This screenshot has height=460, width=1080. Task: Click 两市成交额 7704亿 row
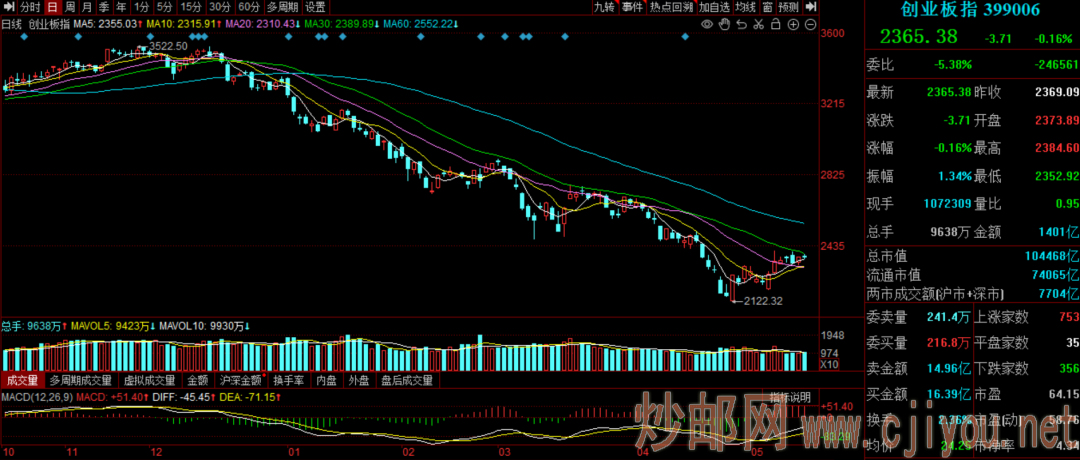(972, 294)
